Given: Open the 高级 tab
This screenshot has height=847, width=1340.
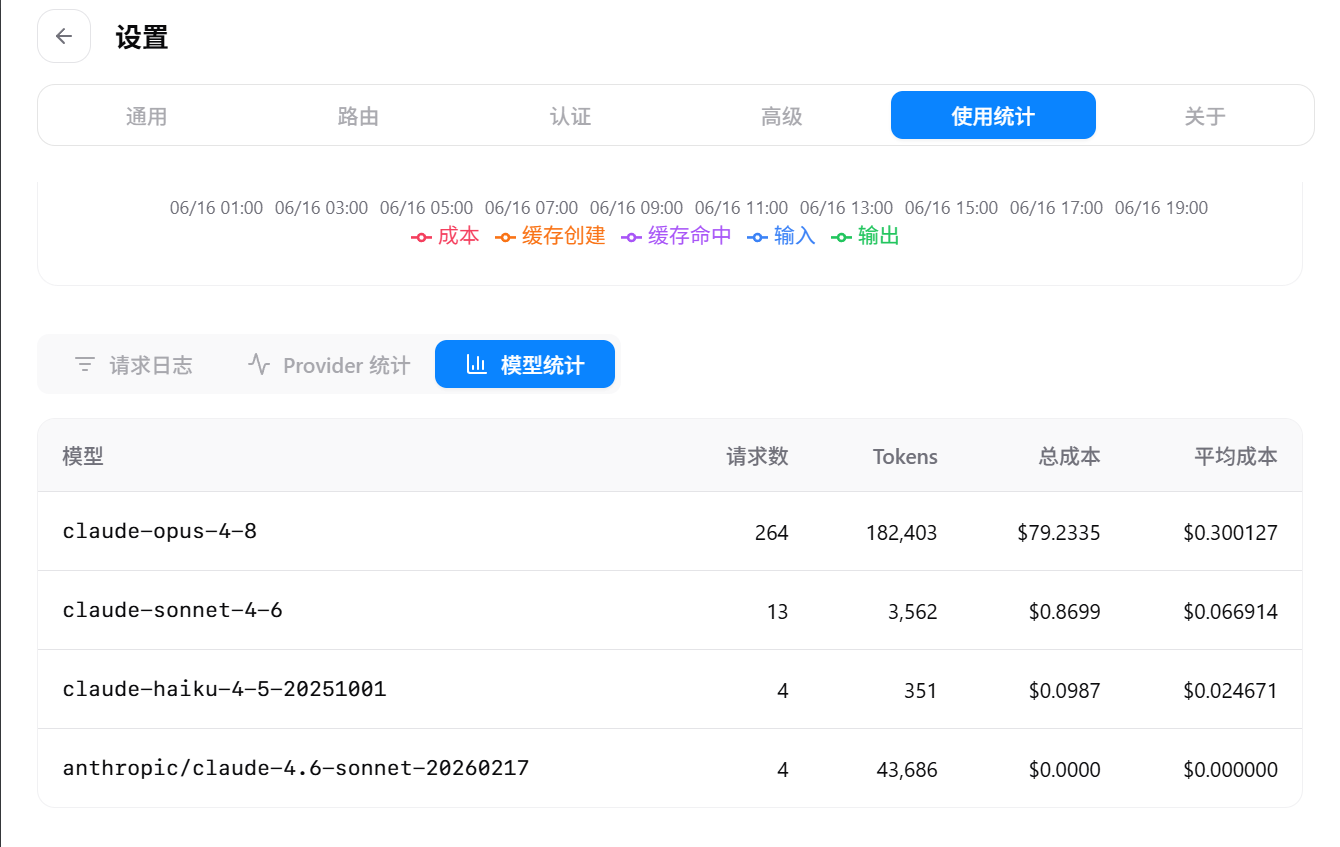Looking at the screenshot, I should (782, 116).
